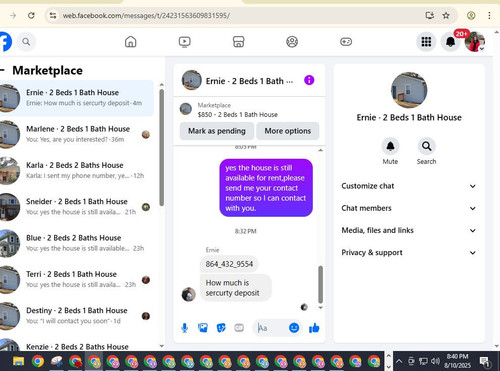The image size is (500, 371).
Task: Open the Notifications bell with 20+ badge
Action: 450,42
